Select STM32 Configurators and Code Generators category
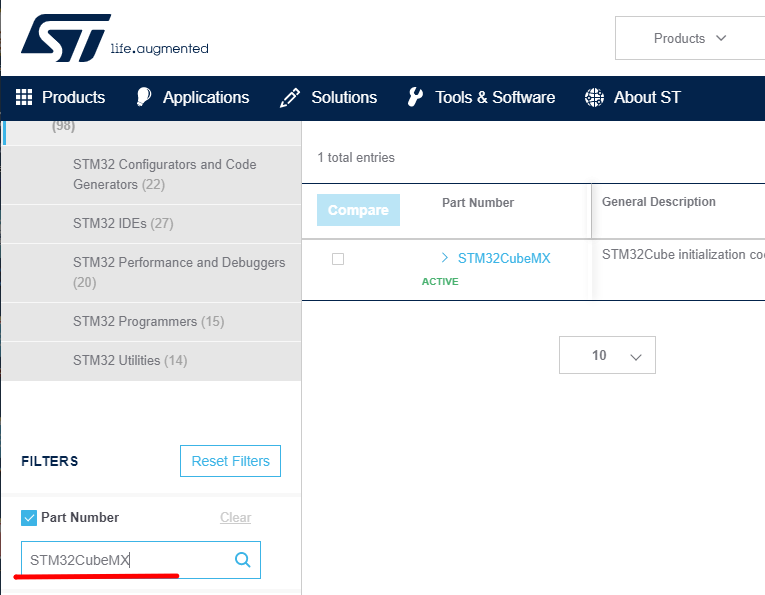The image size is (765, 595). (x=164, y=174)
